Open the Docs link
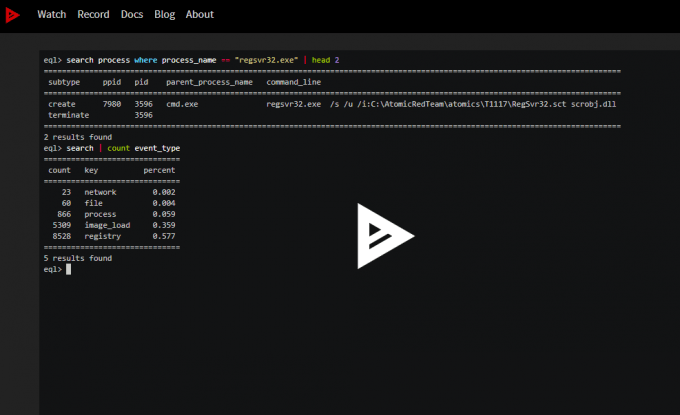Viewport: 680px width, 415px height. coord(132,14)
